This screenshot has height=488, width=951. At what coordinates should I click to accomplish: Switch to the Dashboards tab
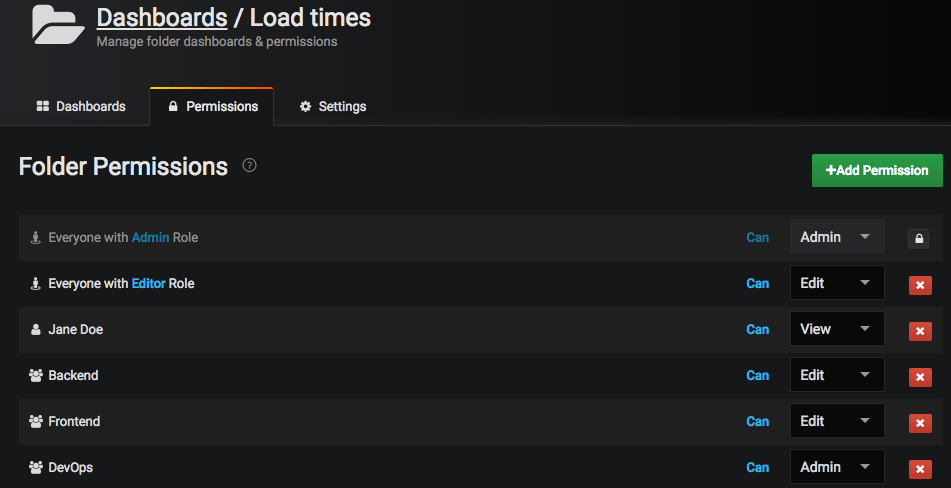[x=81, y=106]
